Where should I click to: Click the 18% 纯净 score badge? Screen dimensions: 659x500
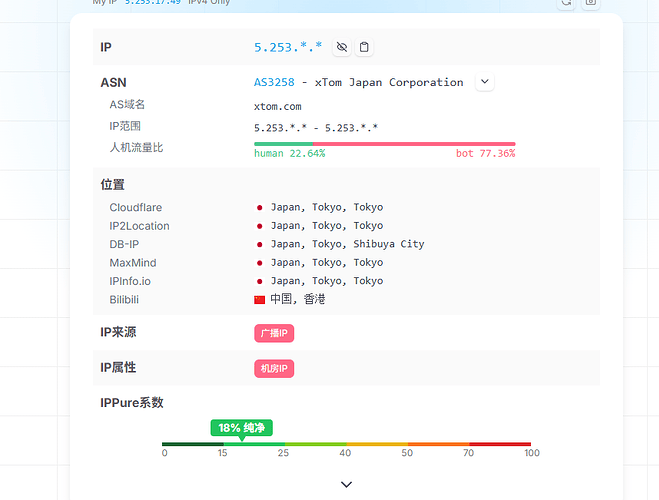coord(242,428)
